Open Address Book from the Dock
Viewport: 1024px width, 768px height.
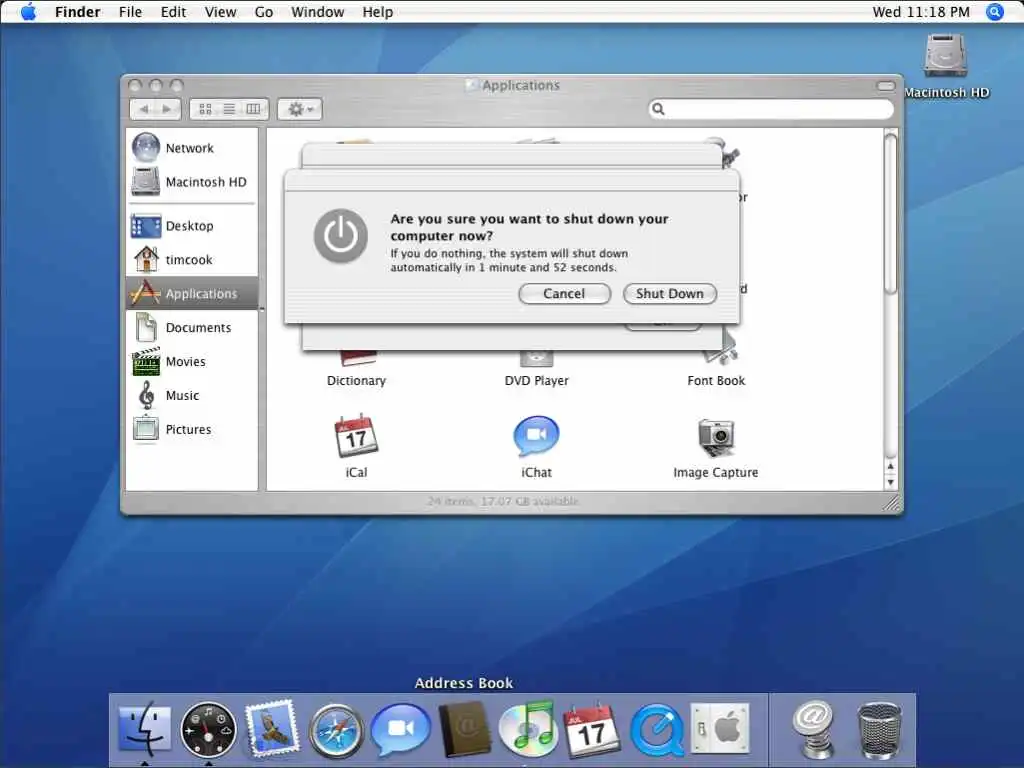click(464, 729)
